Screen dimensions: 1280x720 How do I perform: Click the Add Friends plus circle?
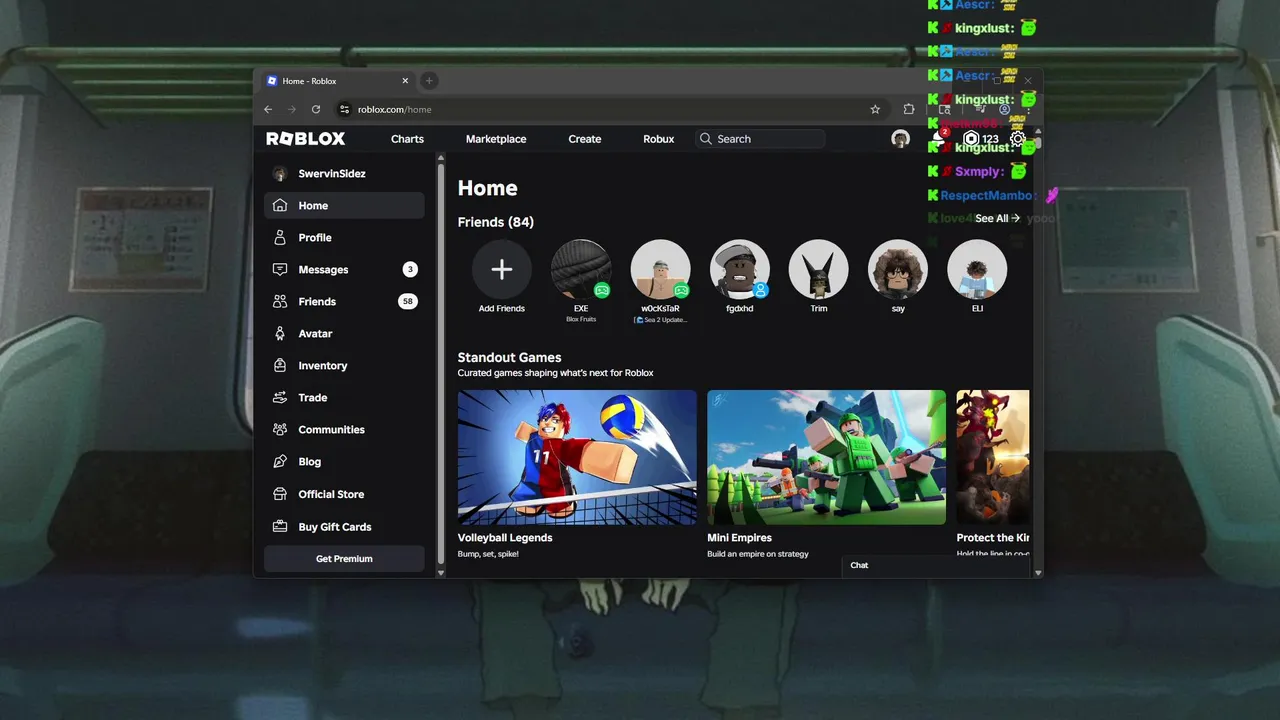coord(502,269)
